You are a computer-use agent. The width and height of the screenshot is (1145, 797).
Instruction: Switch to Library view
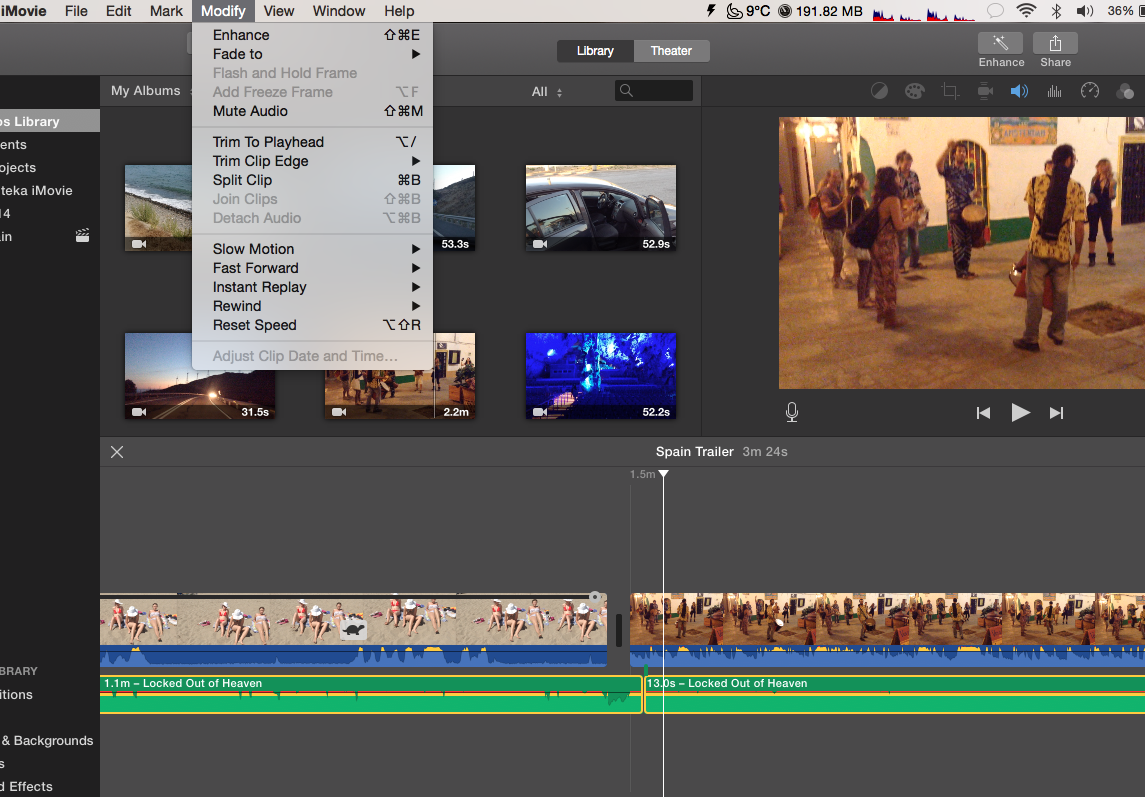pyautogui.click(x=595, y=50)
